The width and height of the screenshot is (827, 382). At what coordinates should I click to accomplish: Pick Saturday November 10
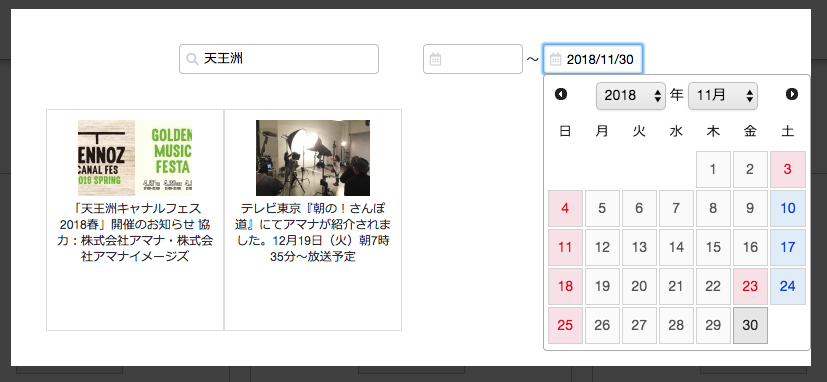click(x=787, y=208)
